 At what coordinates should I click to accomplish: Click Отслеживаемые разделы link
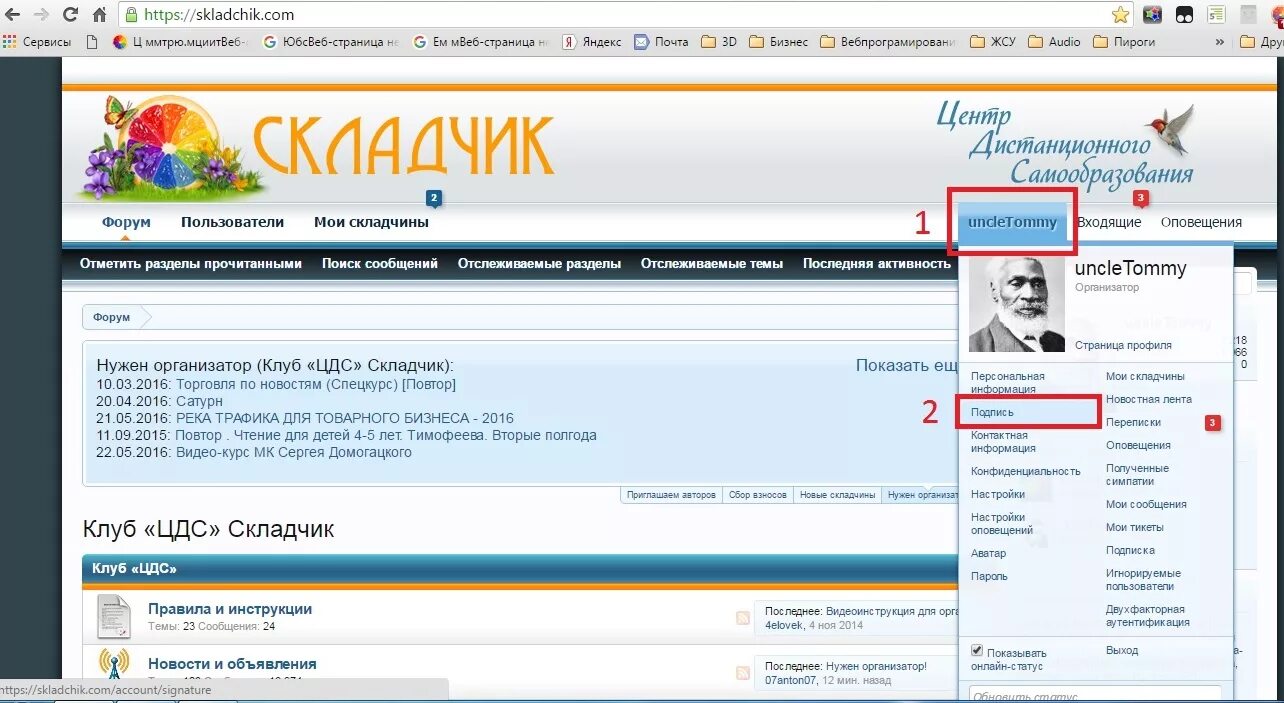pos(539,264)
